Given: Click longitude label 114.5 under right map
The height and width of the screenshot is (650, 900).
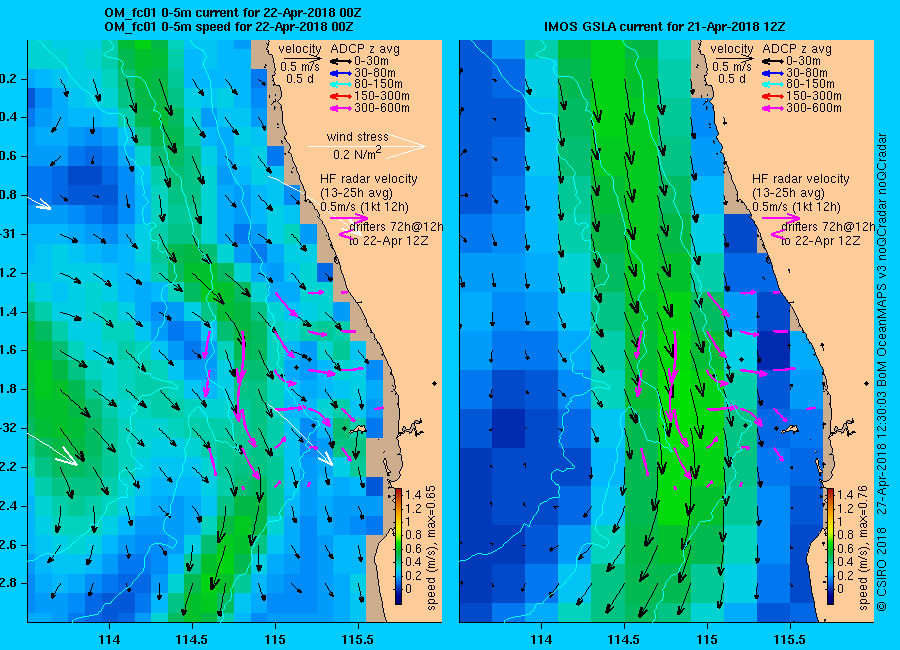Looking at the screenshot, I should [x=624, y=640].
